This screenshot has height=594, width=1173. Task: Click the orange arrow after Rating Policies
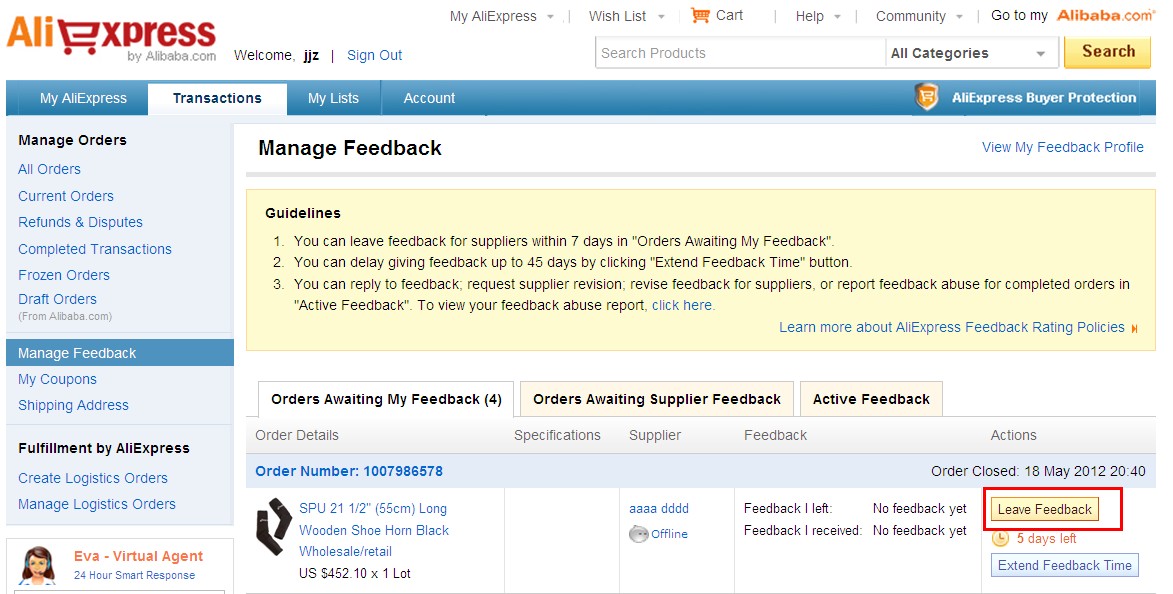pos(1134,328)
